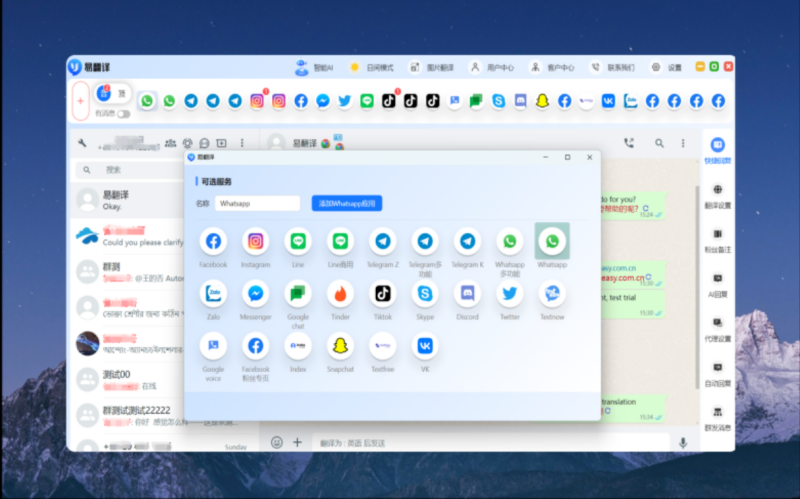
Task: Open the 翻译设置 side panel tab
Action: click(x=717, y=195)
